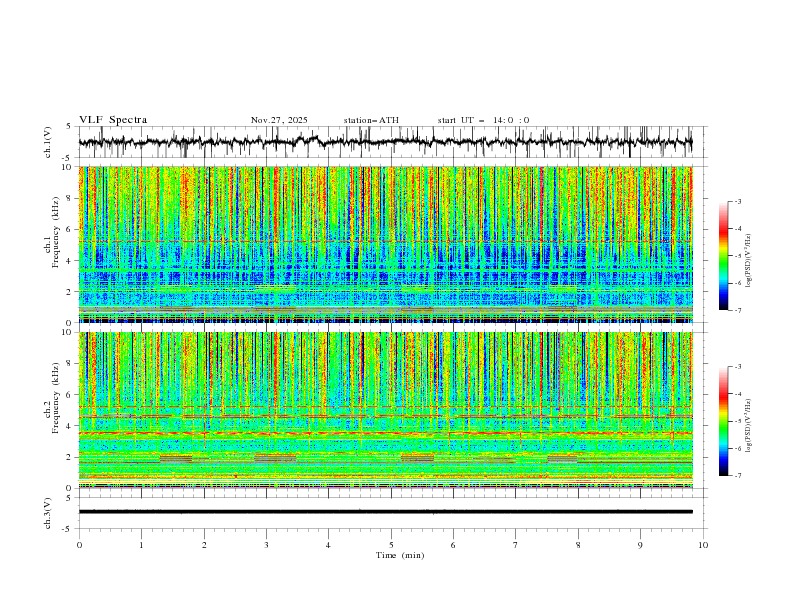Viewport: 792px width, 612px height.
Task: Click the upper 'log(PSD)(V²/Hz)' colorbar label
Action: 748,261
